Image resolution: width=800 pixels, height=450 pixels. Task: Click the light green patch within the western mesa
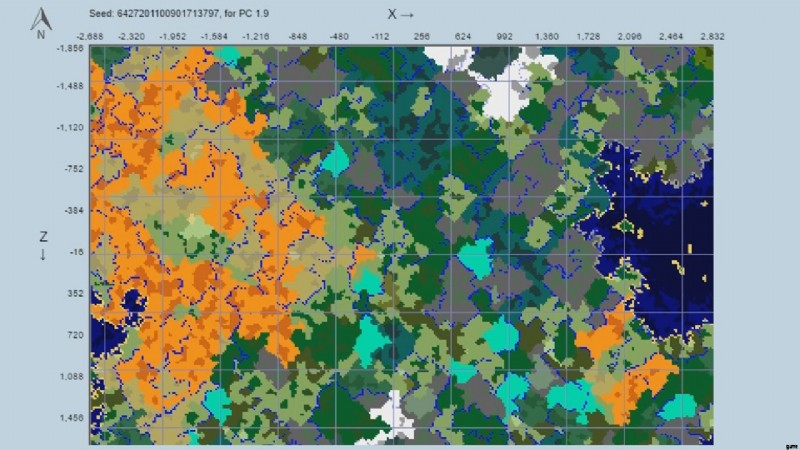195,228
